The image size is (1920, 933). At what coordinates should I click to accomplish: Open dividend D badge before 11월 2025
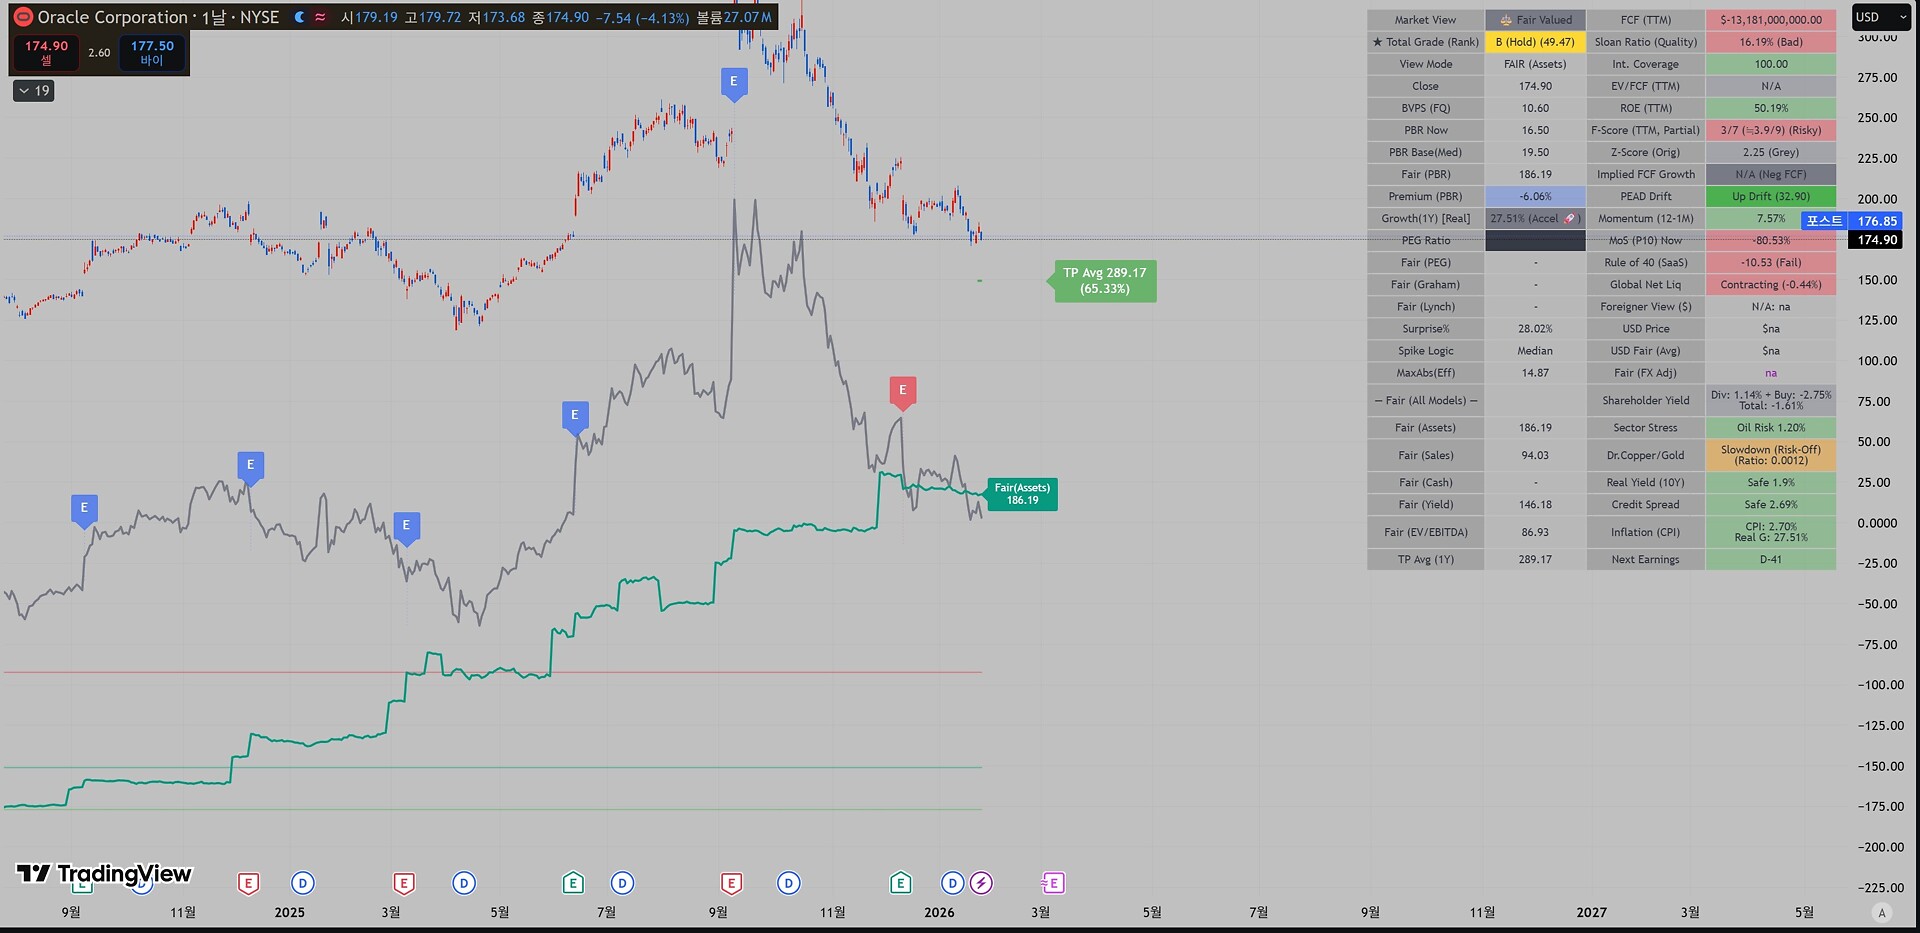coord(788,883)
